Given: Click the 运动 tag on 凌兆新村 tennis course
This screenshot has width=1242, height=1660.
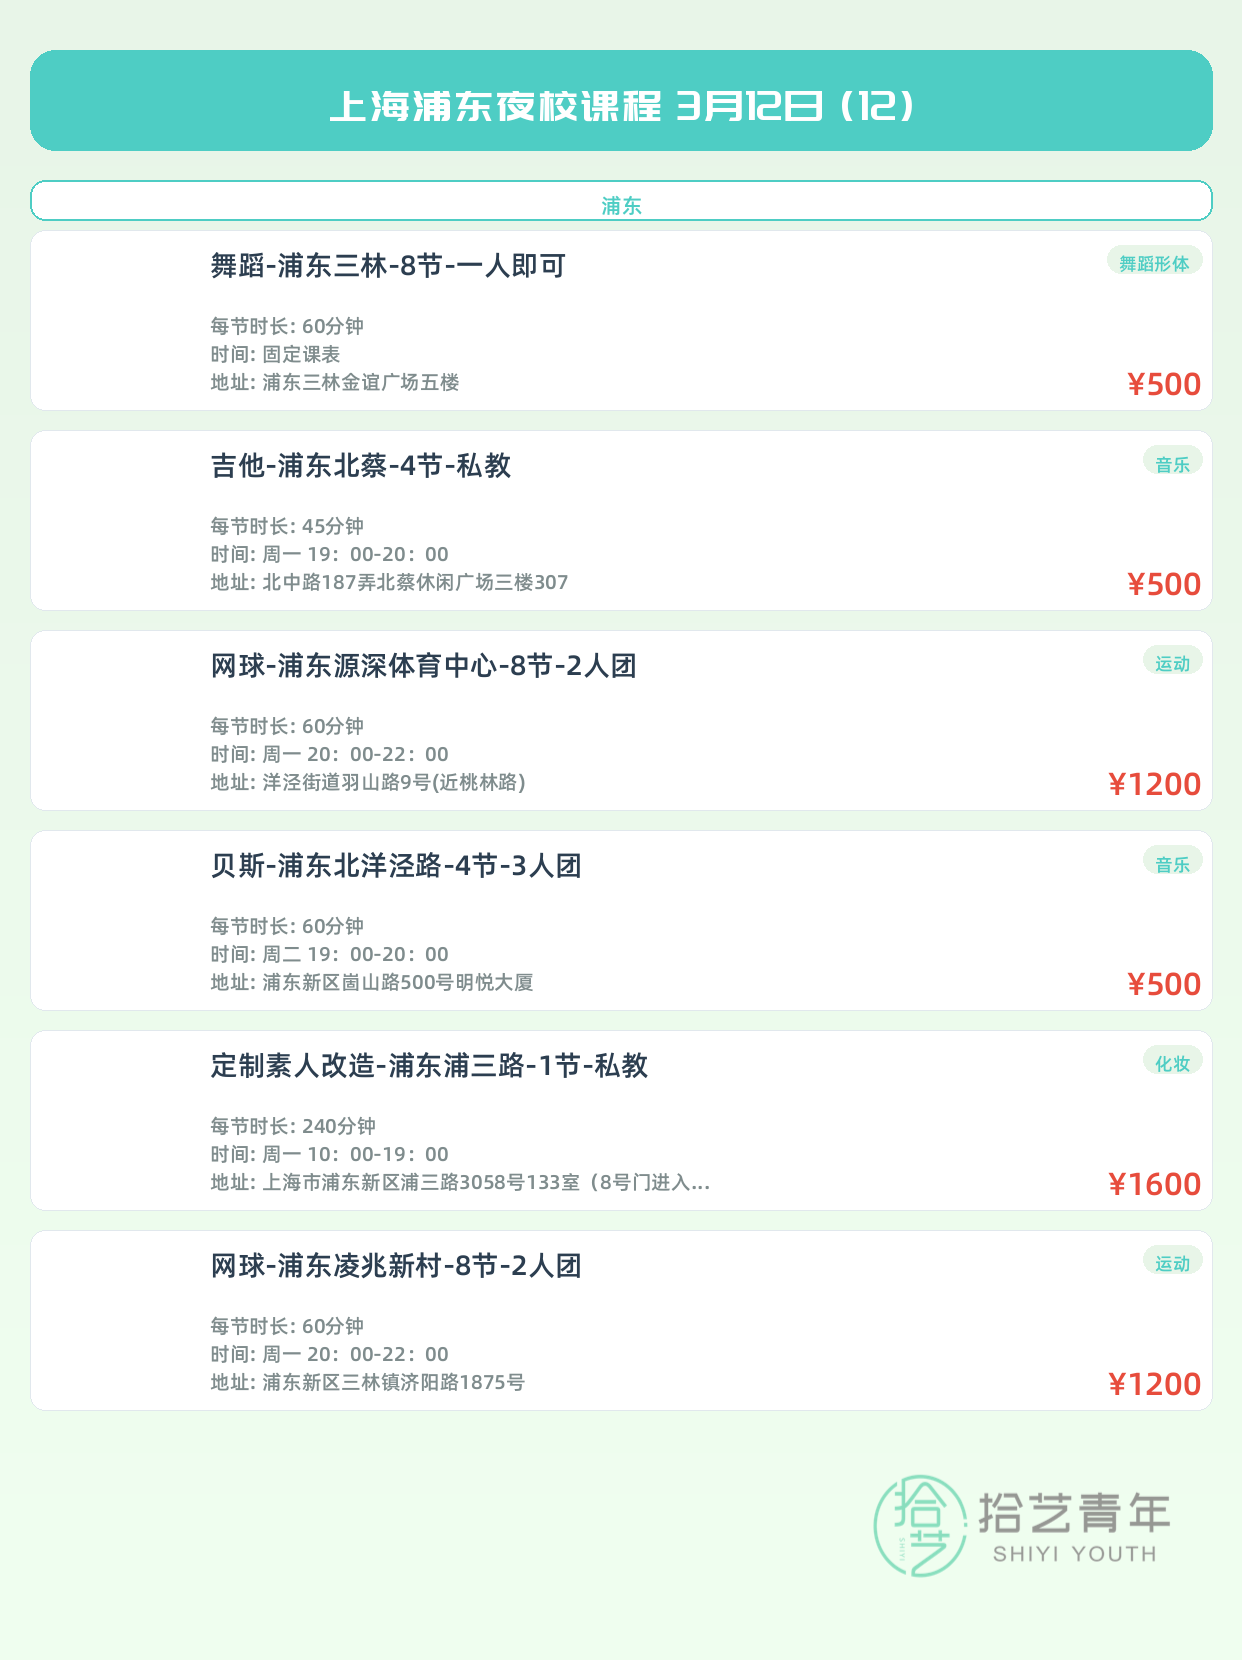Looking at the screenshot, I should click(x=1172, y=1263).
